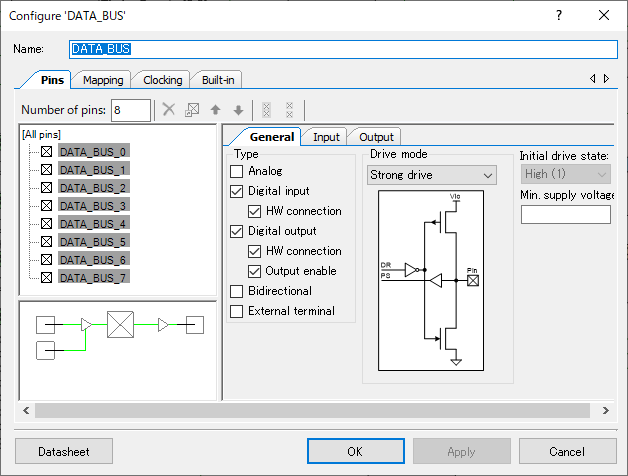Open the Drive mode Strong drive dropdown
Image resolution: width=628 pixels, height=476 pixels.
pos(432,175)
